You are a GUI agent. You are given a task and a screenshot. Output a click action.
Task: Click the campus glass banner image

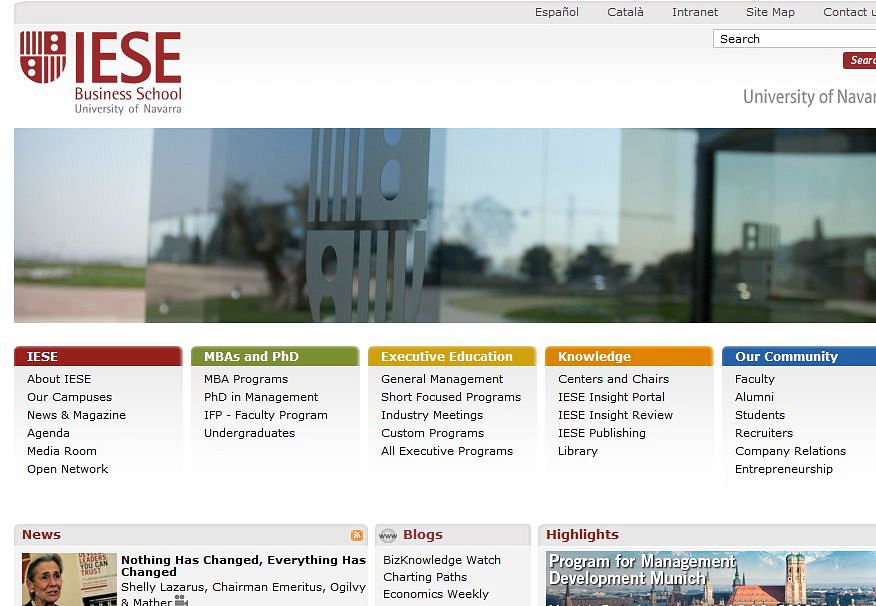tap(445, 225)
